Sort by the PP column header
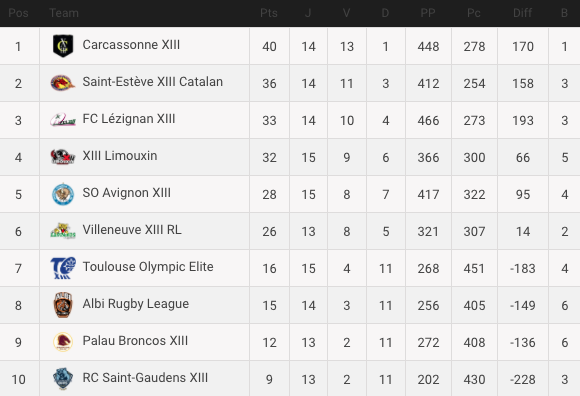 [428, 13]
